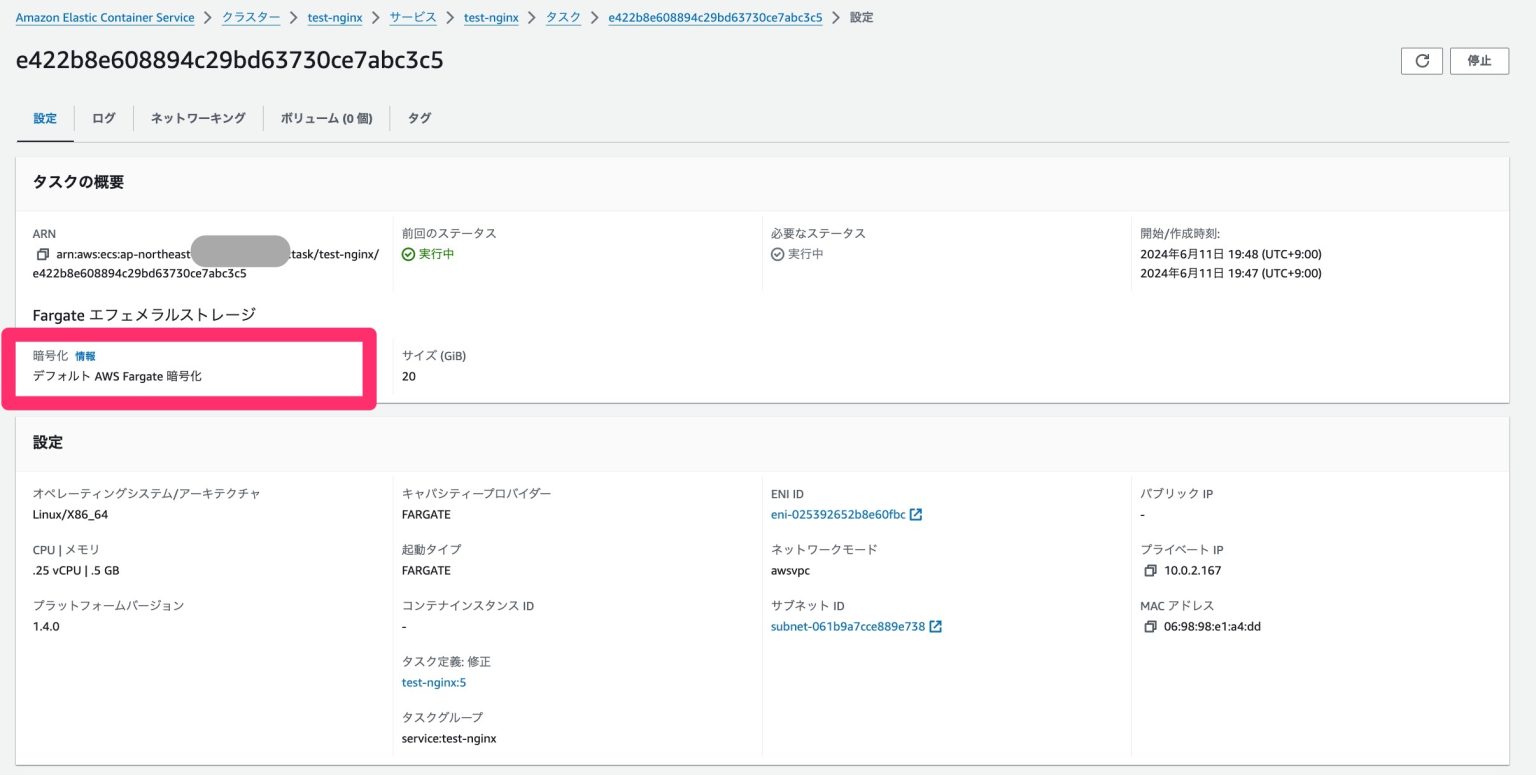Image resolution: width=1536 pixels, height=775 pixels.
Task: Click the status circle icon beside 必要なステータス 実行中
Action: [778, 253]
